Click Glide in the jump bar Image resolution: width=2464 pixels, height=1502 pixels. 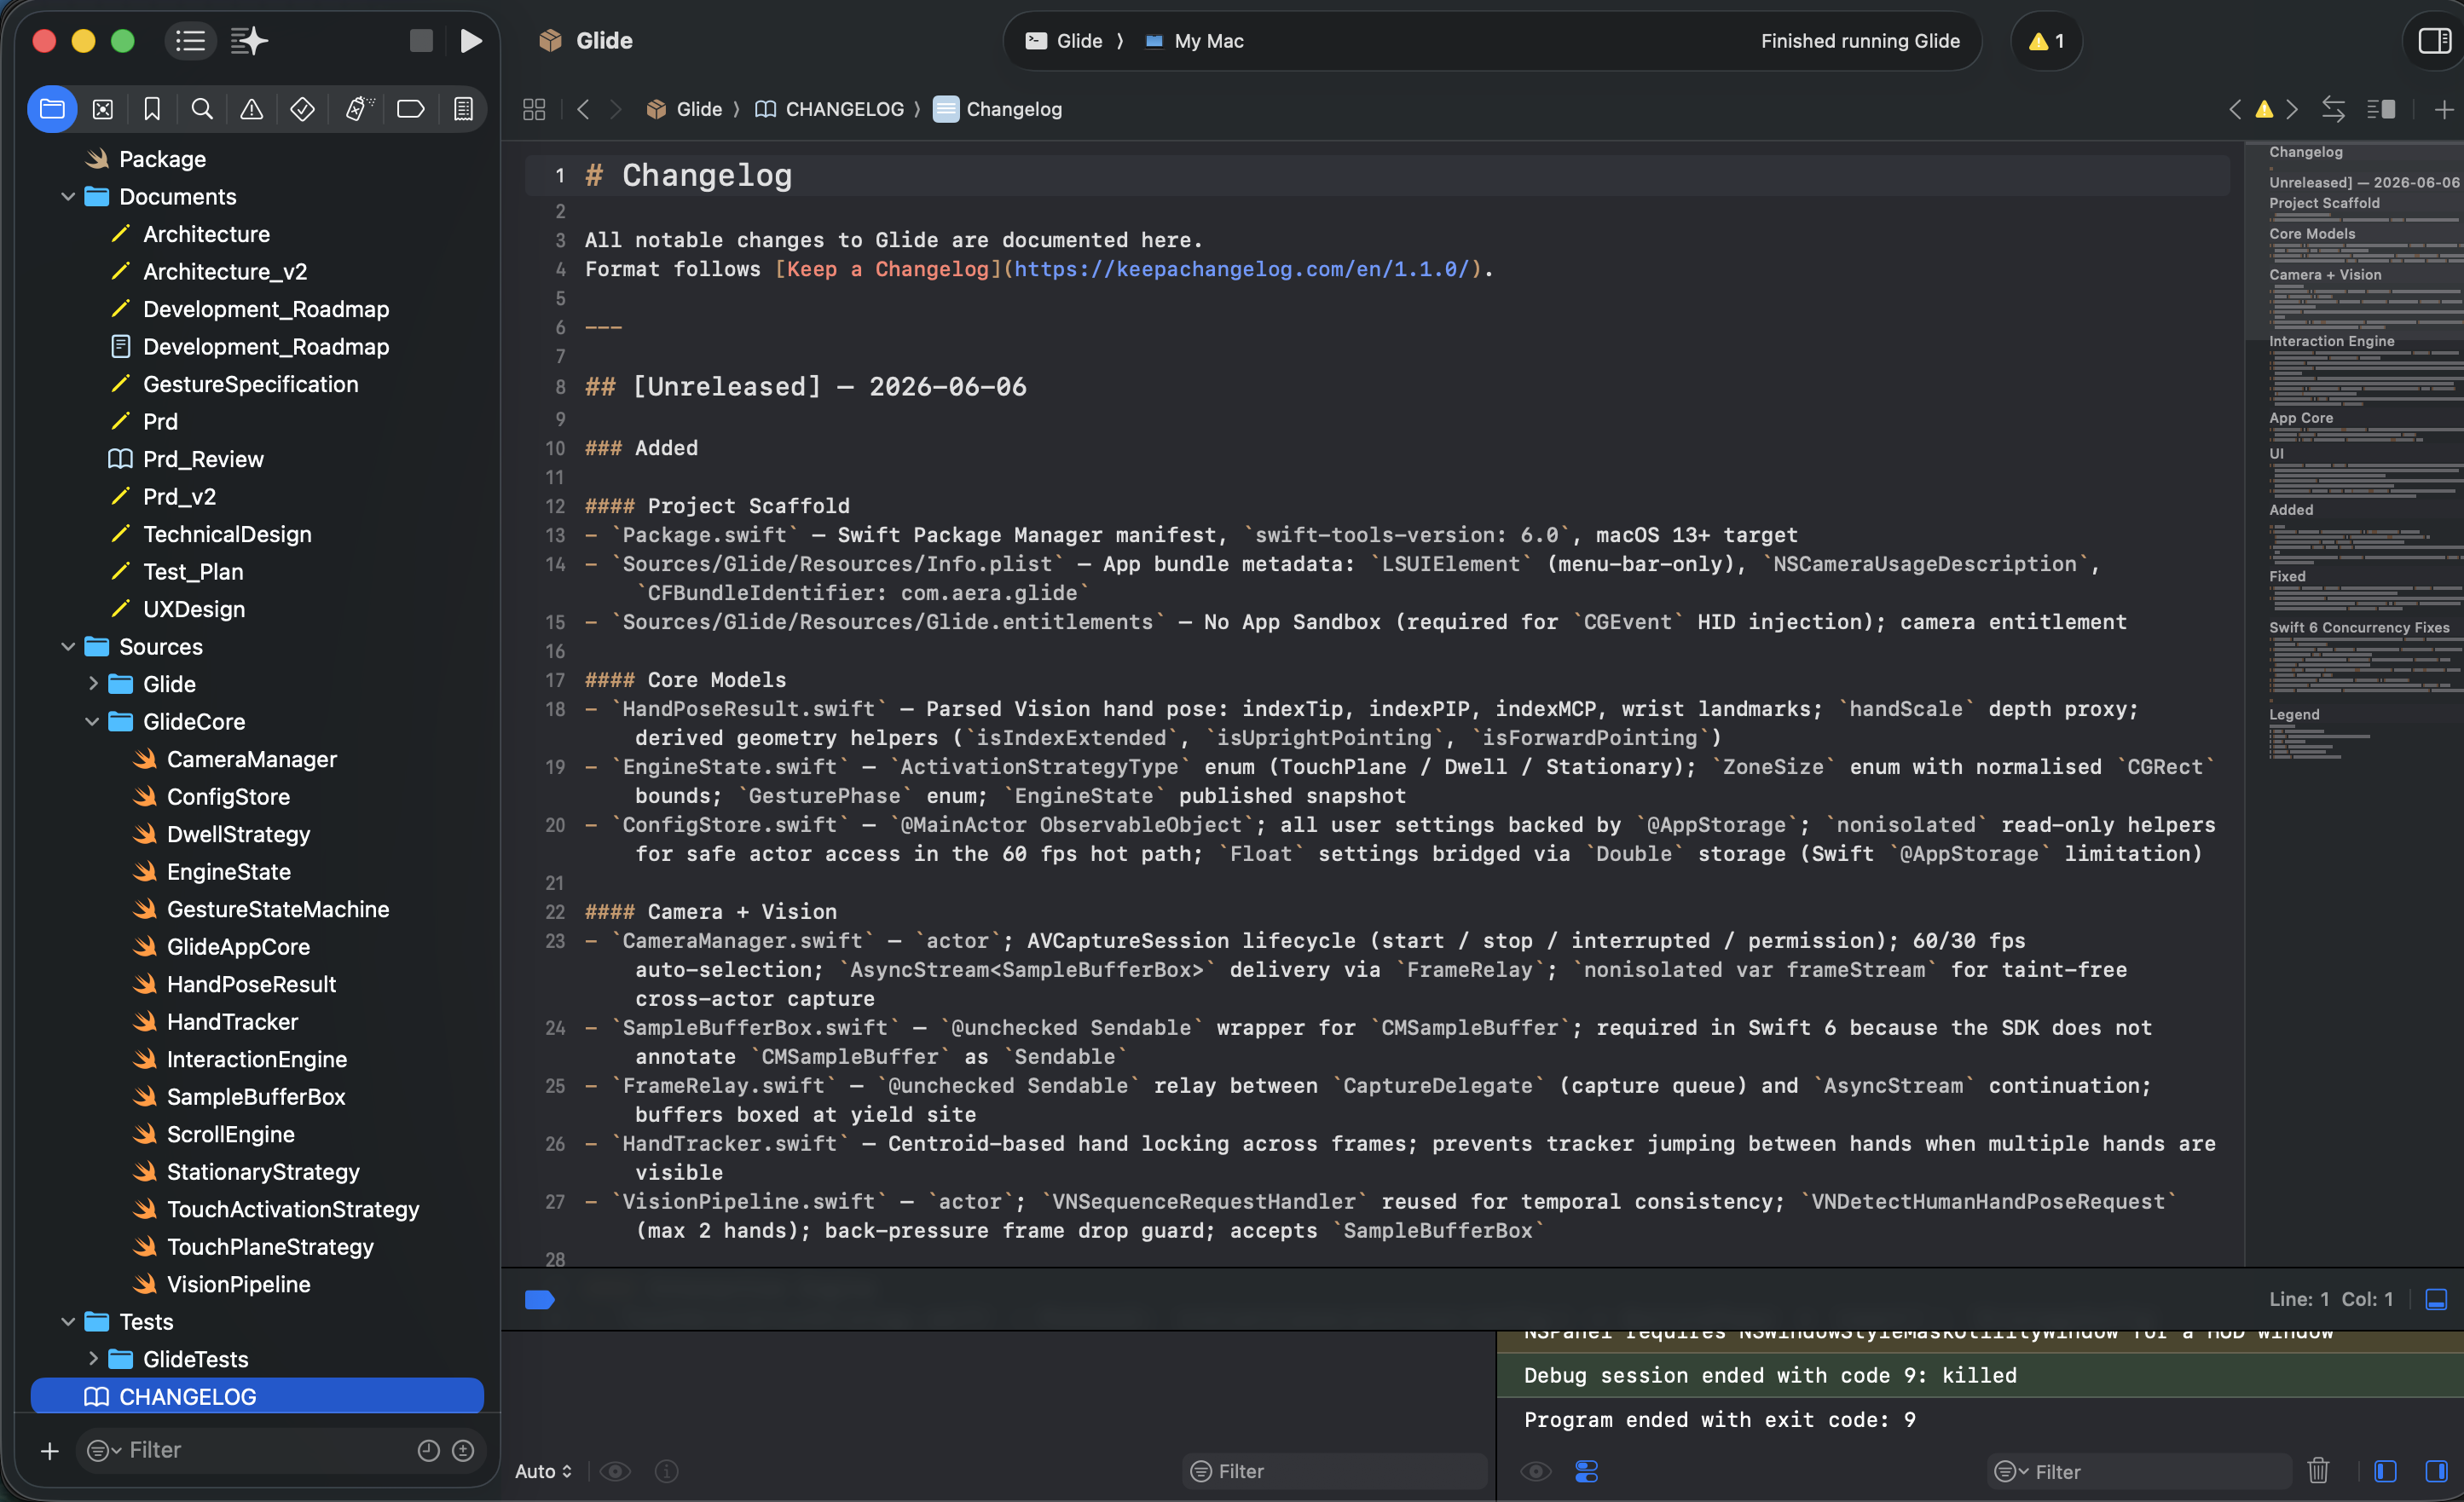coord(683,109)
